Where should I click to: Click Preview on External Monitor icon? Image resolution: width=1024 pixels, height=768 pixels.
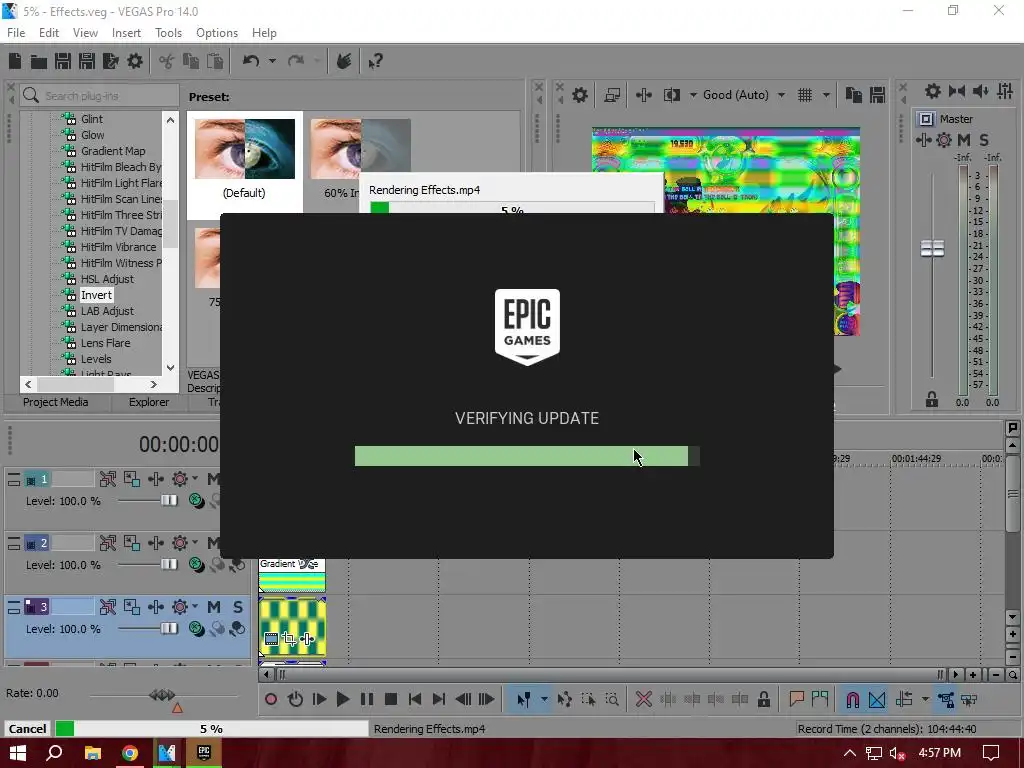[x=612, y=95]
